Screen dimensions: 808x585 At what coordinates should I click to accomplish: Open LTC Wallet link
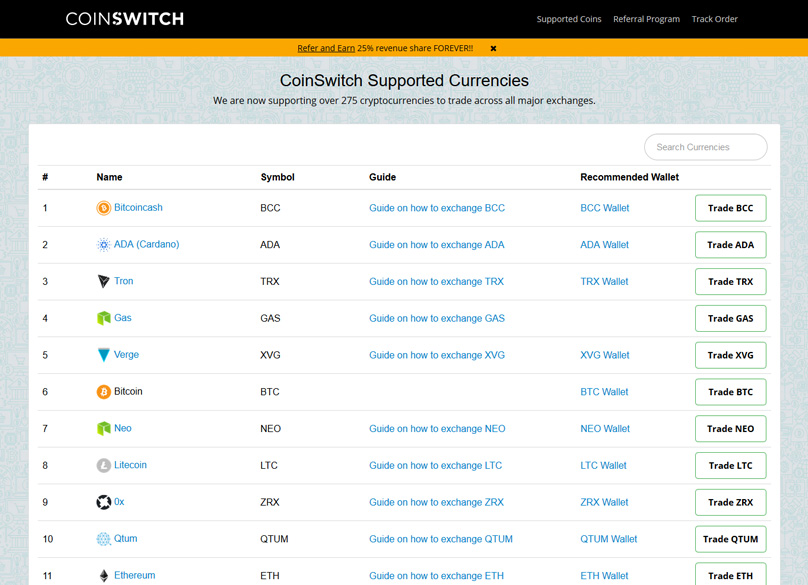click(x=603, y=465)
